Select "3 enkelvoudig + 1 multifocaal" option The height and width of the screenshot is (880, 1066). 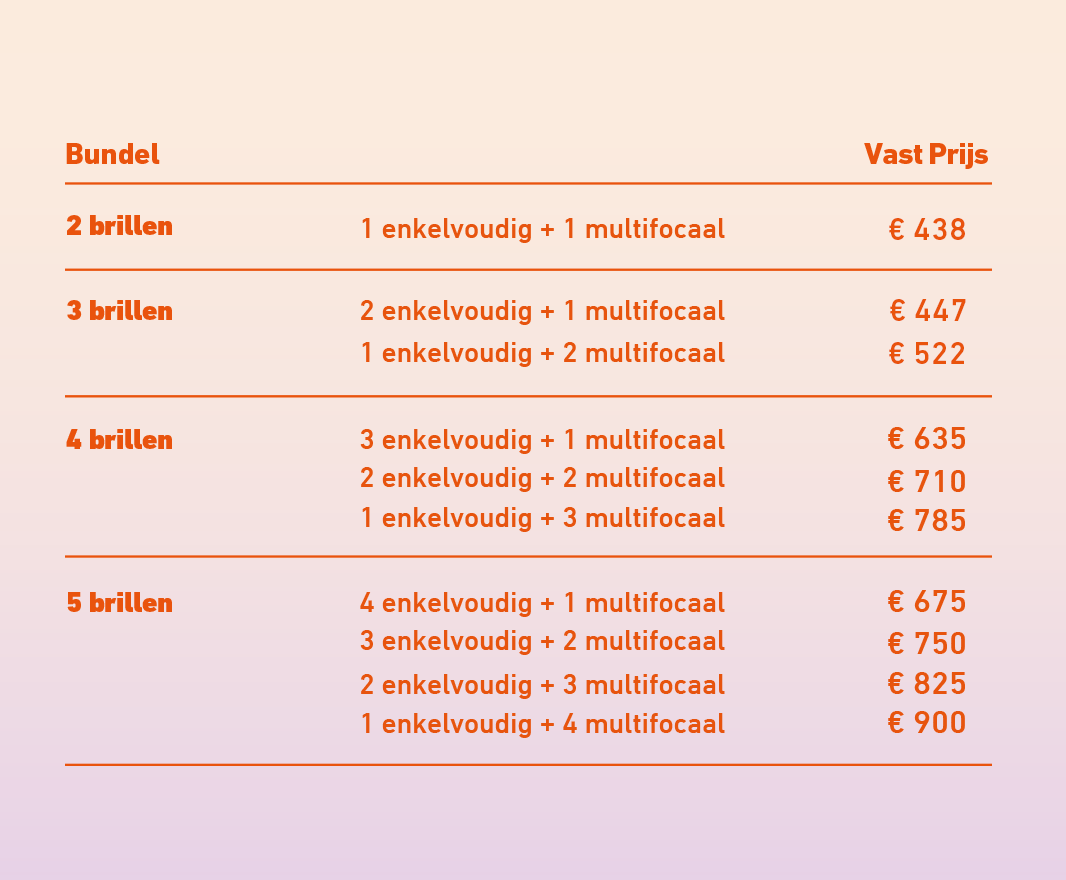[x=542, y=441]
